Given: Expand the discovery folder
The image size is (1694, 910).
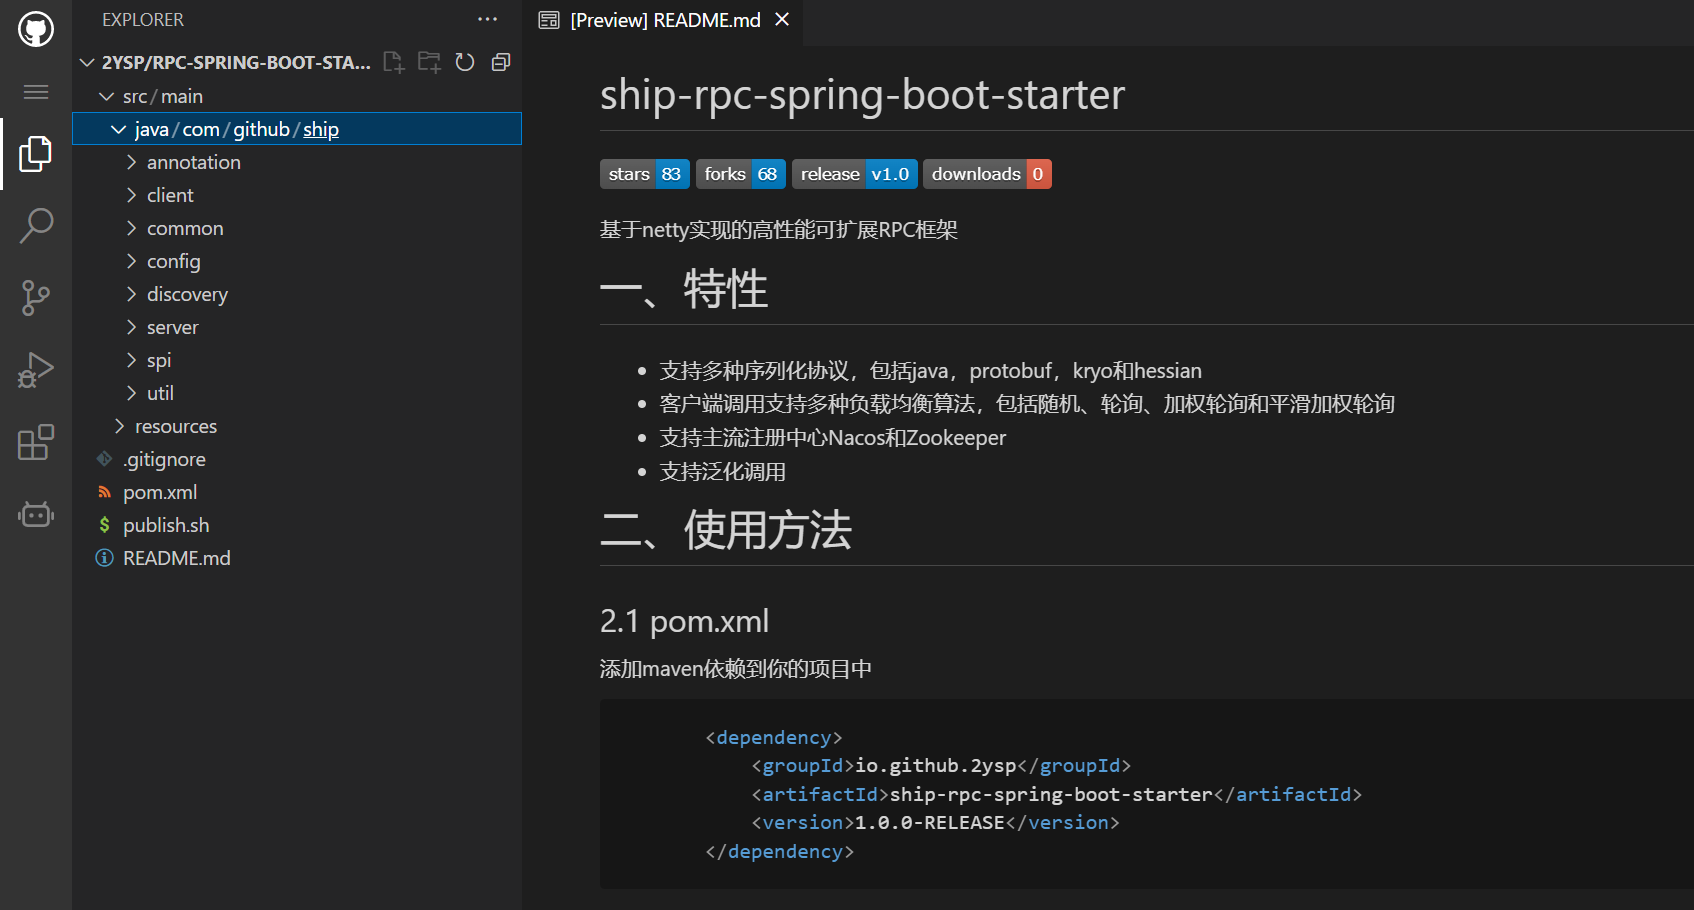Looking at the screenshot, I should click(131, 294).
